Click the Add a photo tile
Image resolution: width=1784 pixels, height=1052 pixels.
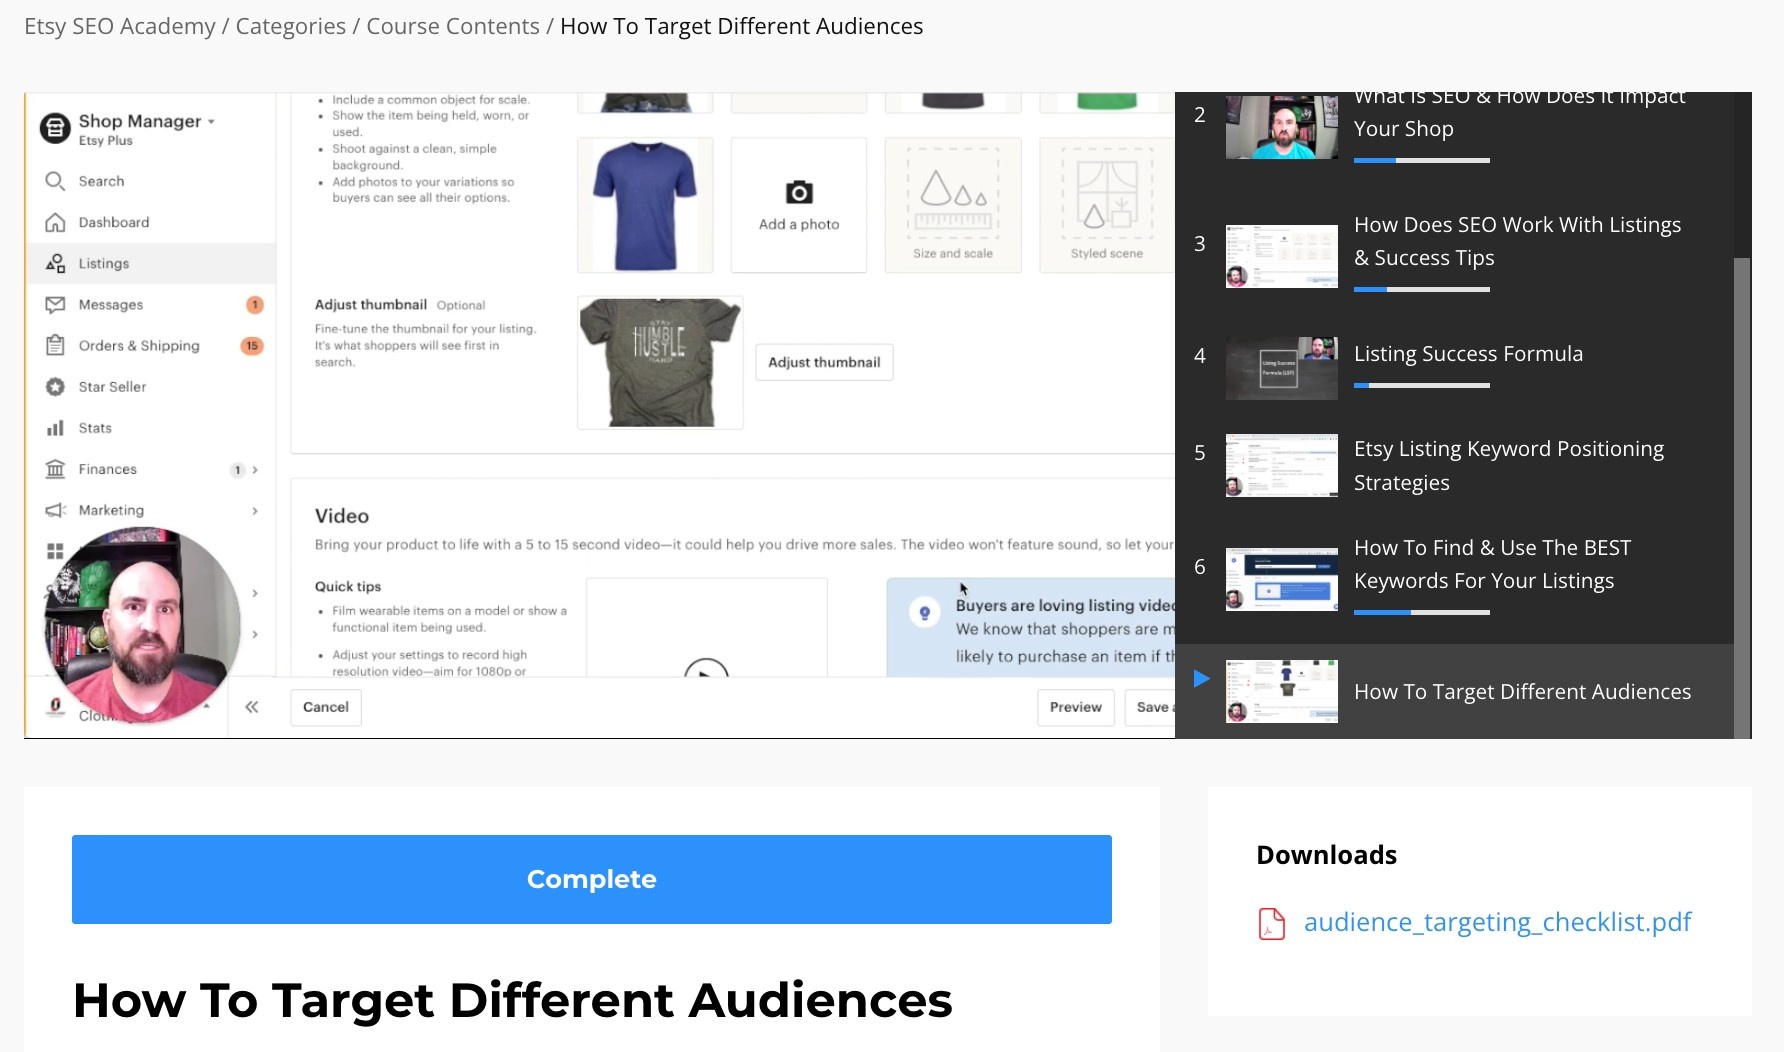(x=799, y=205)
